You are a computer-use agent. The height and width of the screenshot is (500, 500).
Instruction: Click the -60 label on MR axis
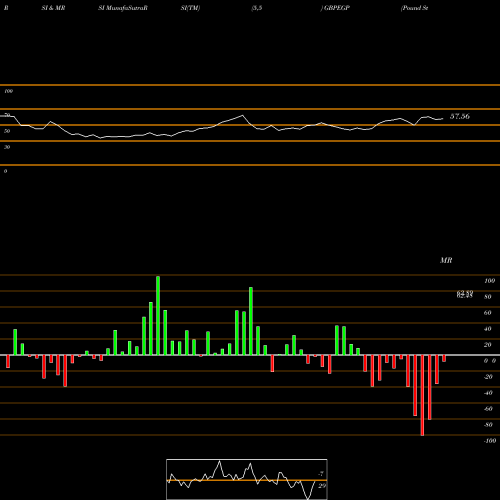[488, 409]
